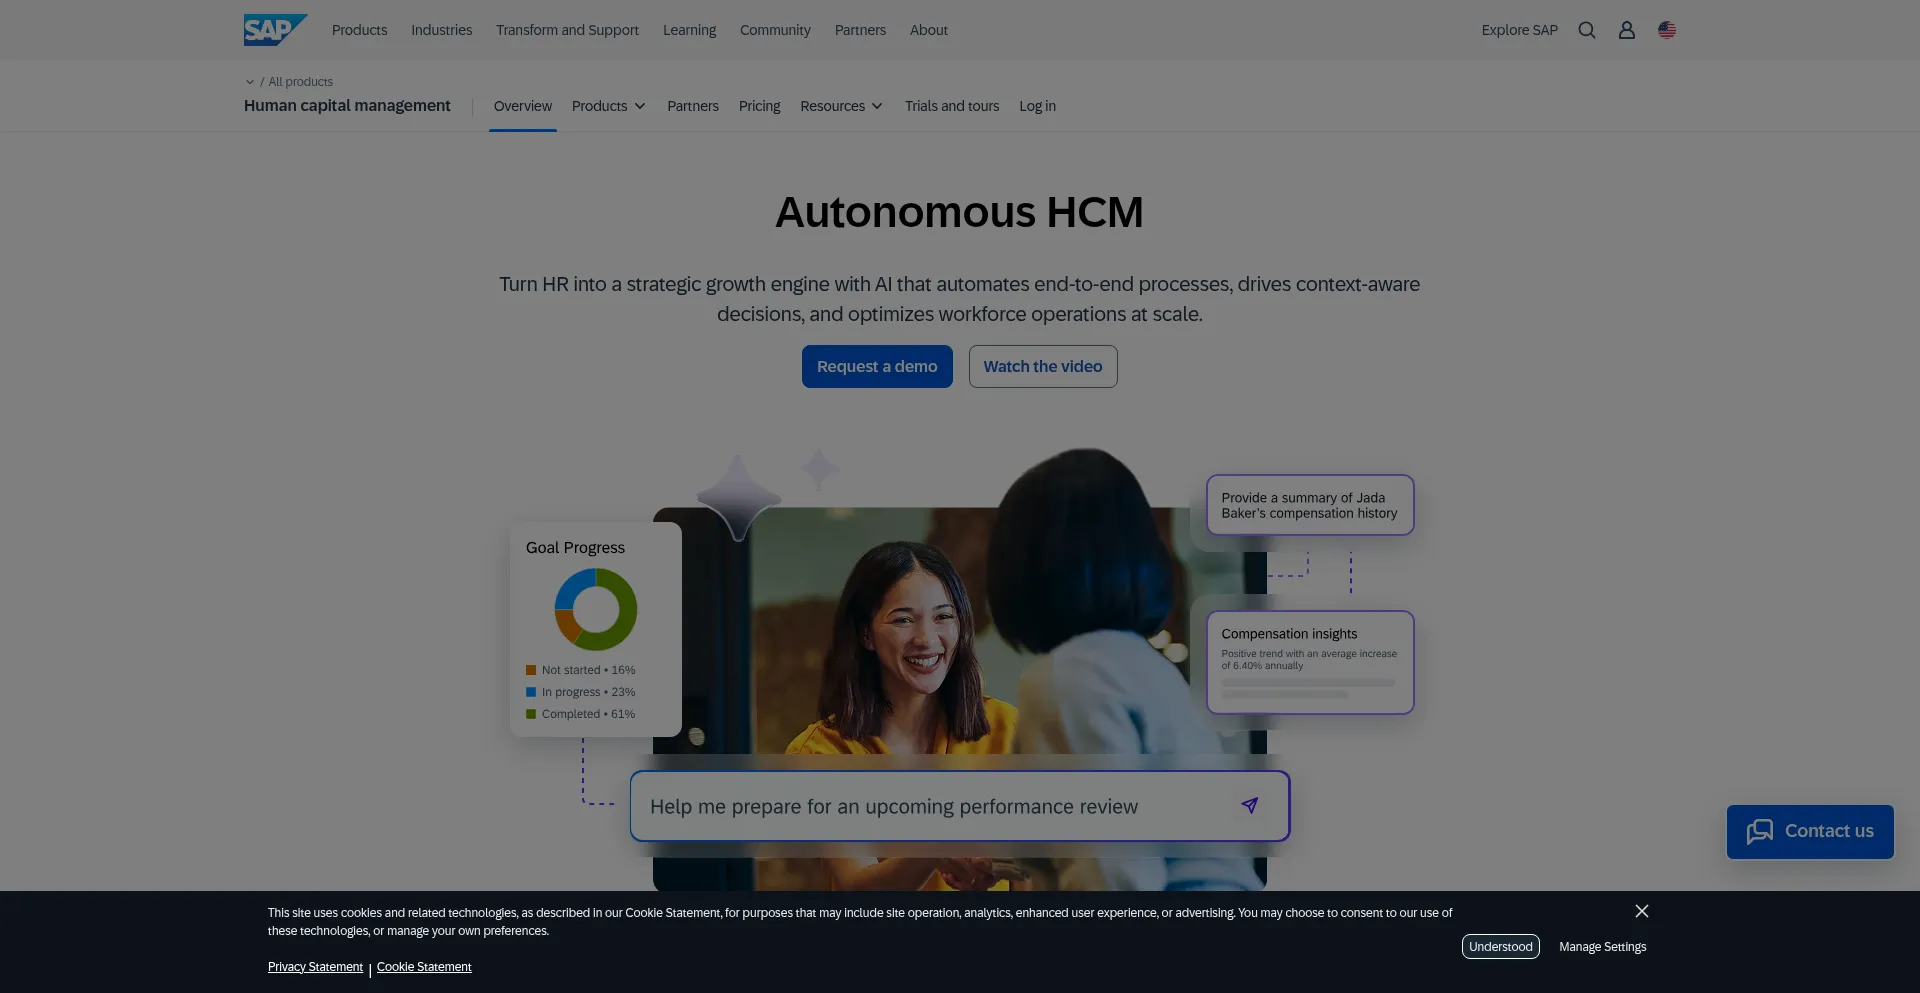The width and height of the screenshot is (1920, 993).
Task: Go to Pricing
Action: (759, 106)
